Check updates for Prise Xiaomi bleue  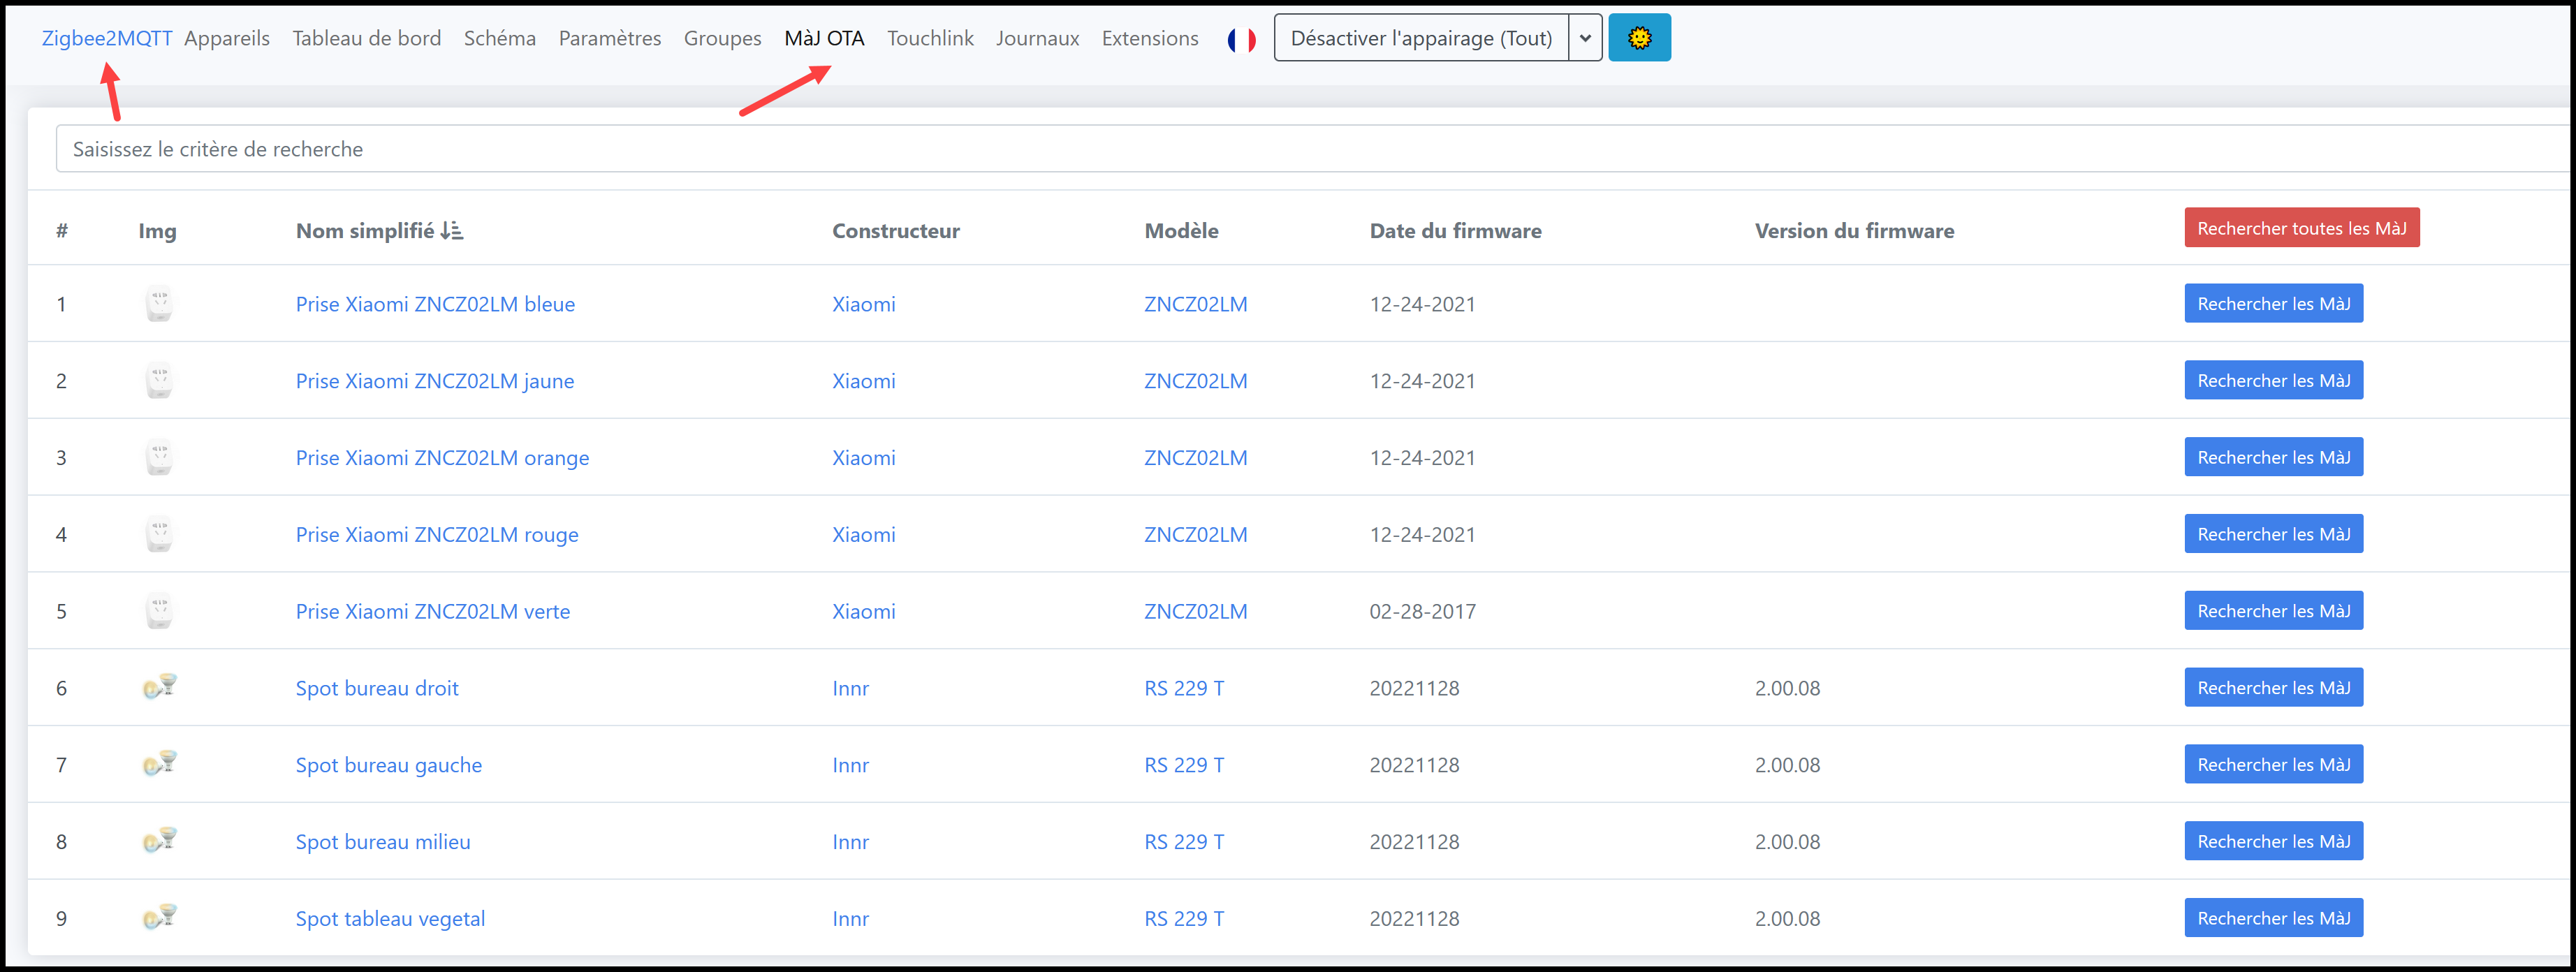[x=2273, y=304]
